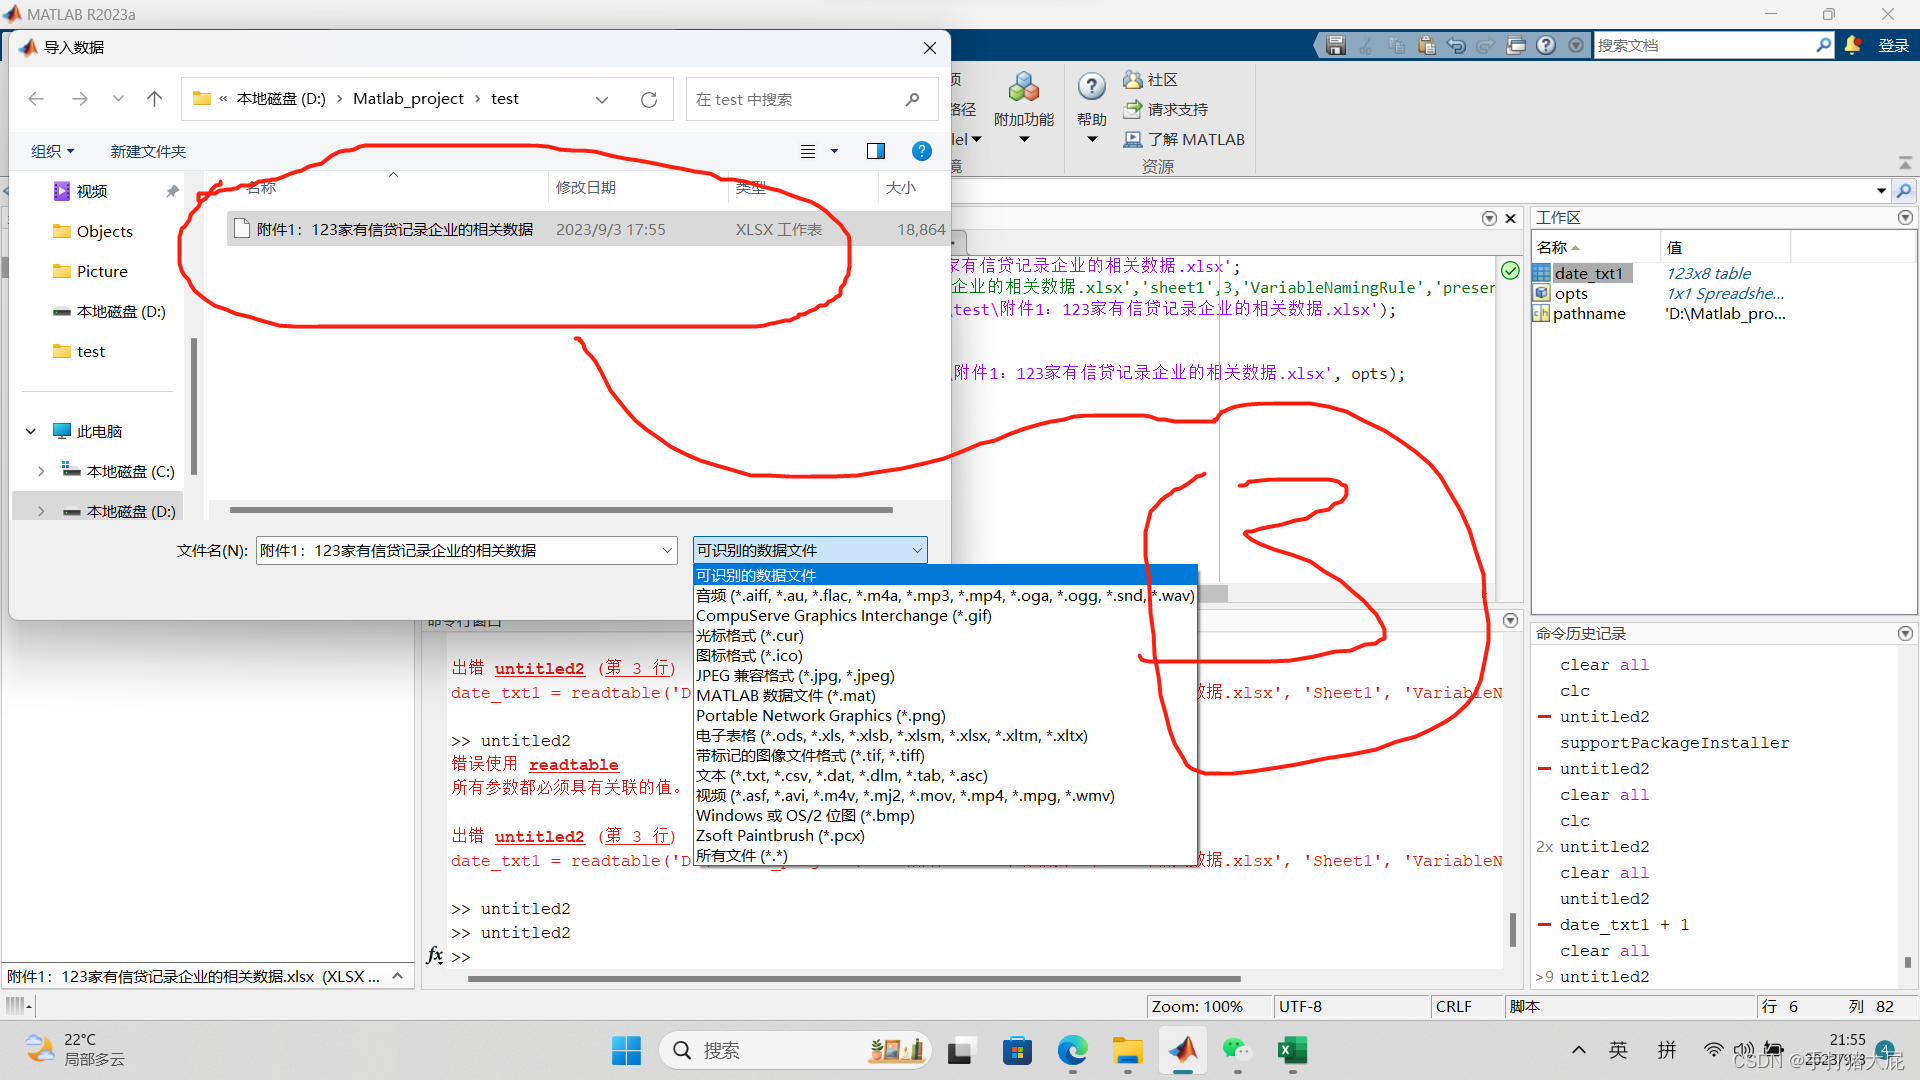Select date_txt1 variable in workspace
Image resolution: width=1920 pixels, height=1080 pixels.
pos(1589,273)
